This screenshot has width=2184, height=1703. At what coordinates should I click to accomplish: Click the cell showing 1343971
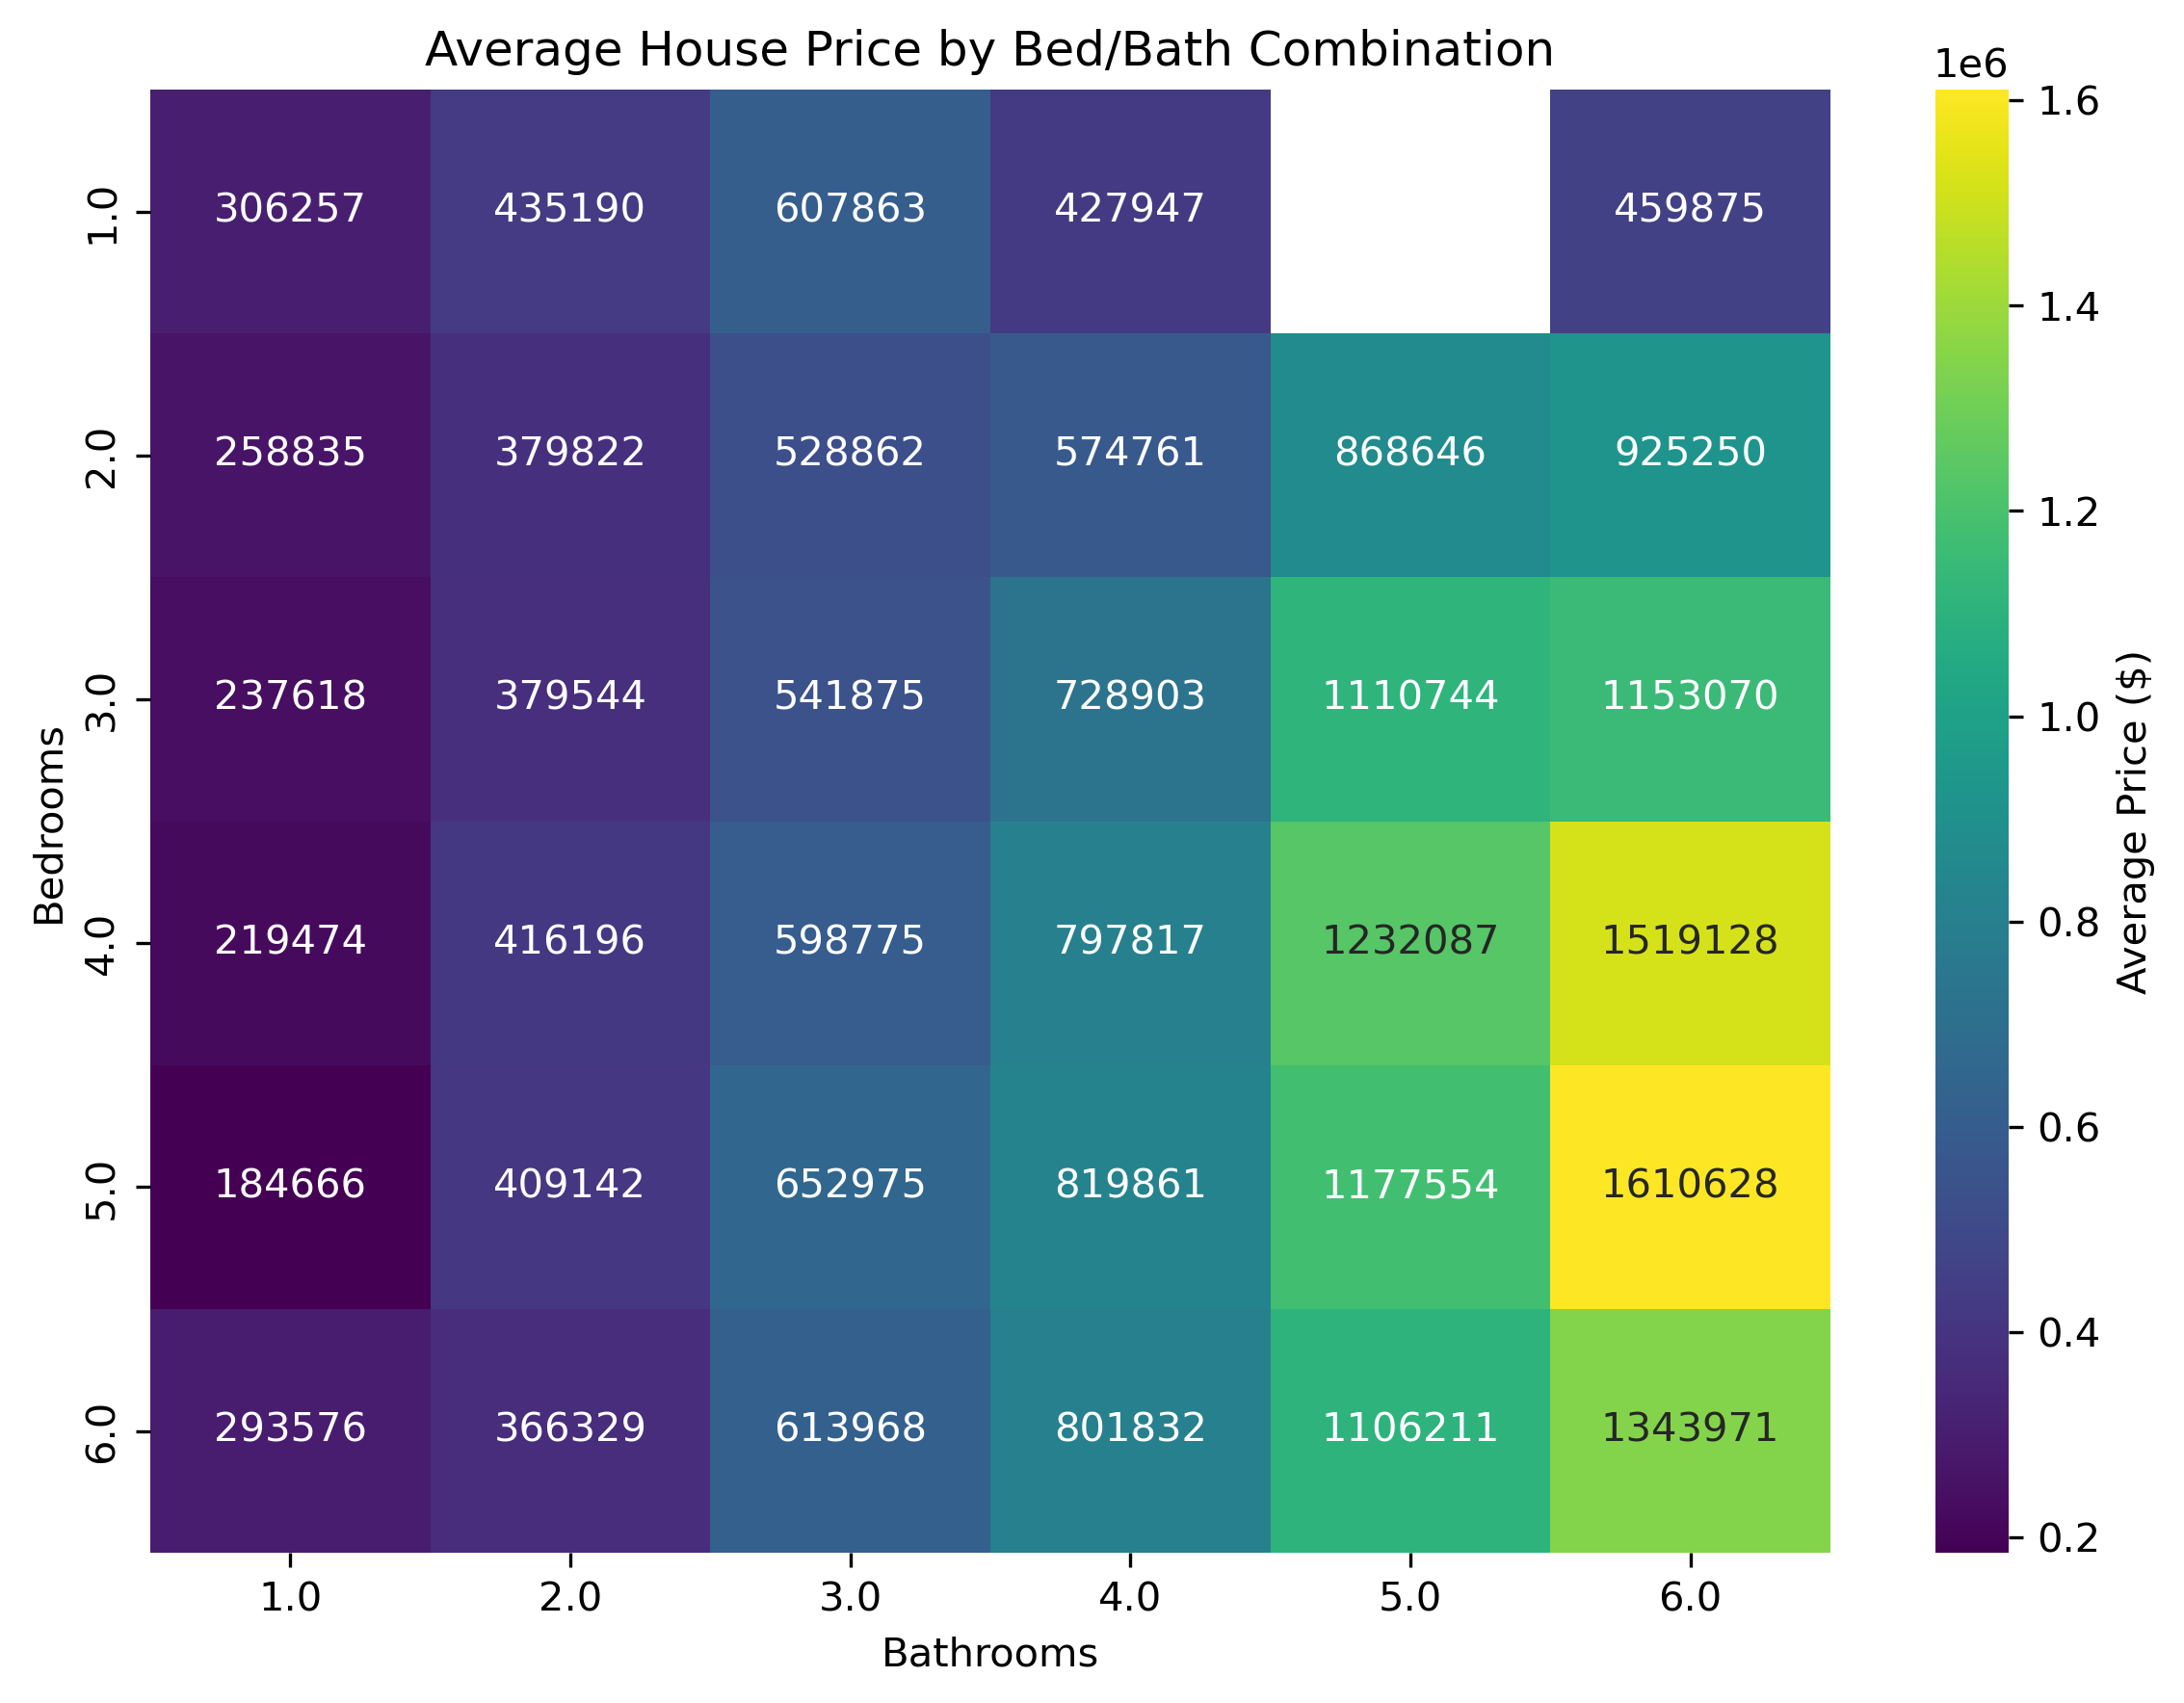(x=1689, y=1428)
